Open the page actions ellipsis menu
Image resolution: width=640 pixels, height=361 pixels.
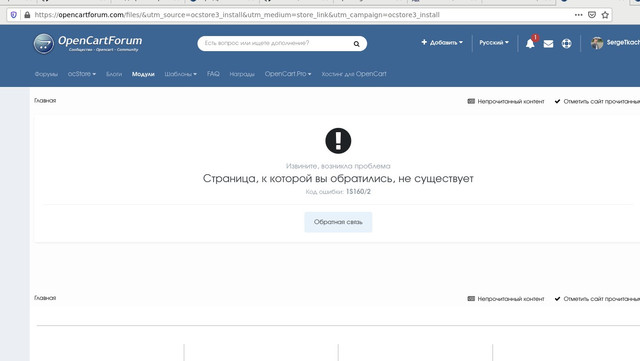(x=578, y=15)
